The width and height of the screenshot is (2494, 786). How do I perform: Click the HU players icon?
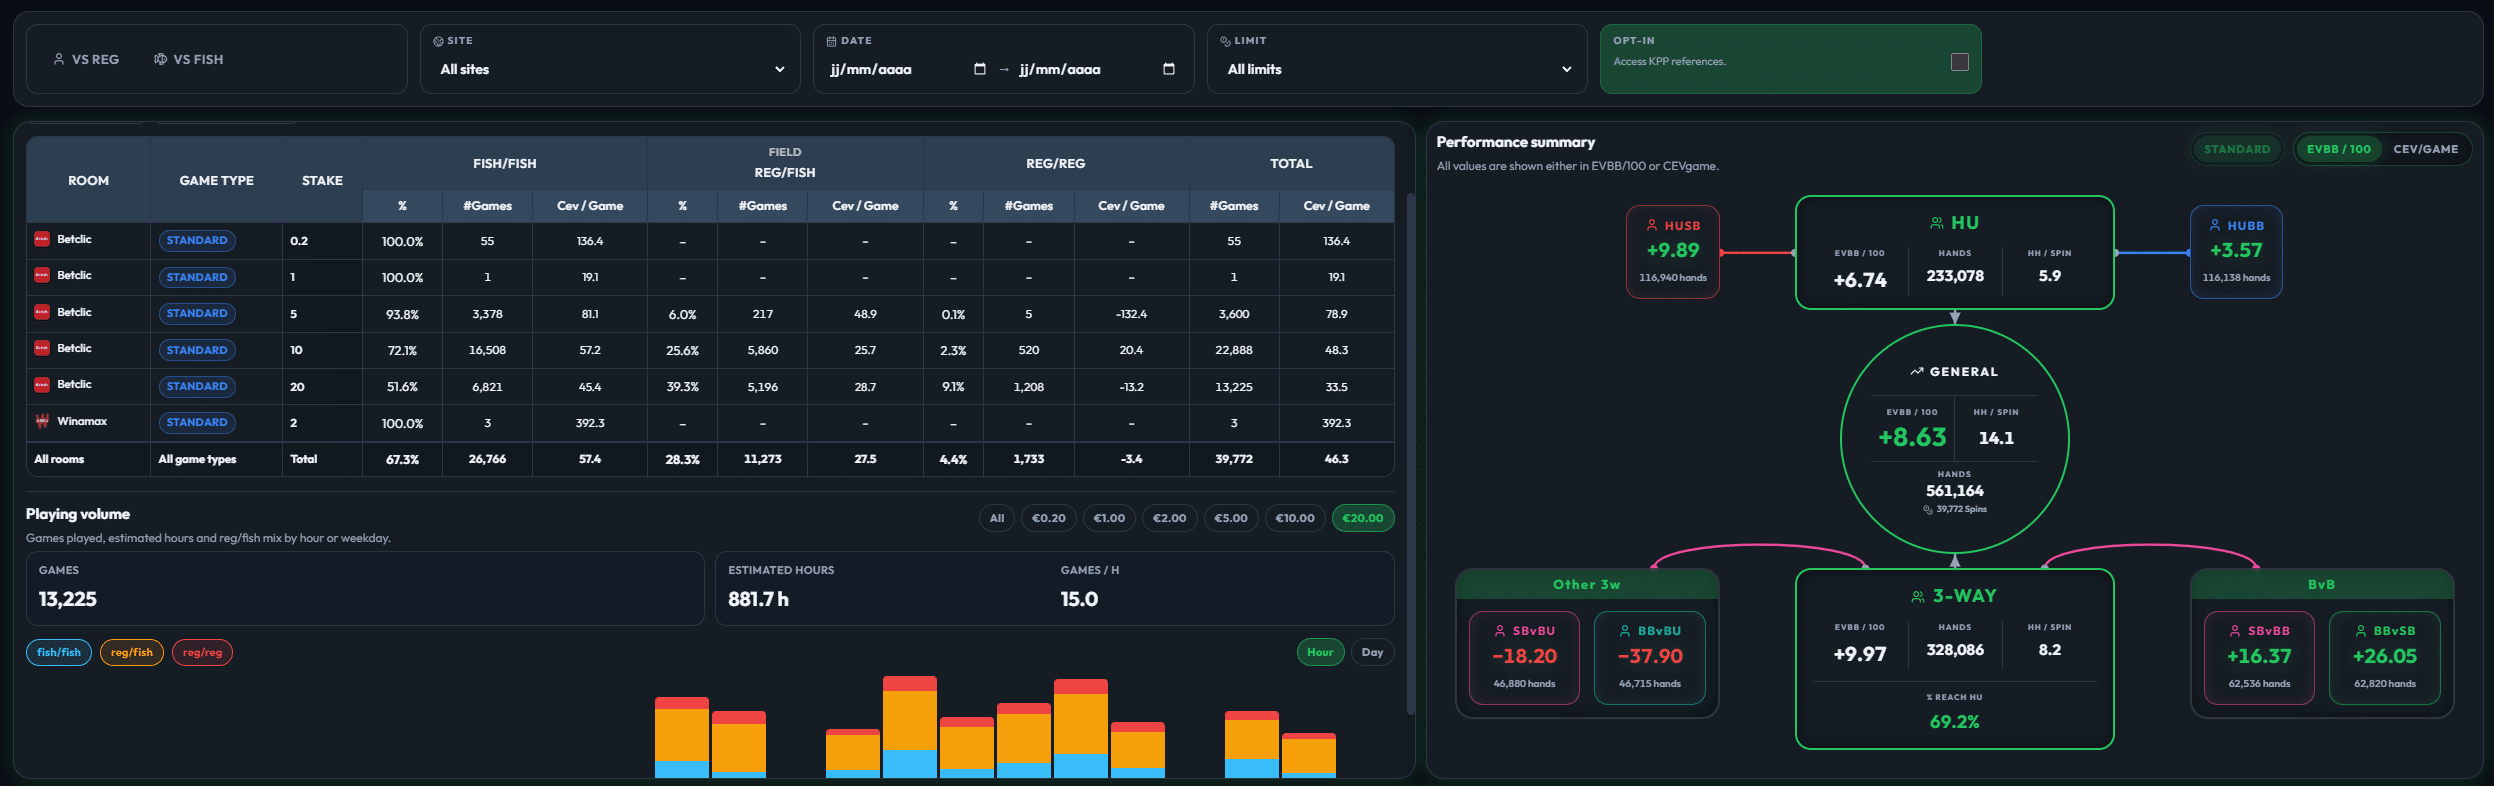pyautogui.click(x=1937, y=223)
